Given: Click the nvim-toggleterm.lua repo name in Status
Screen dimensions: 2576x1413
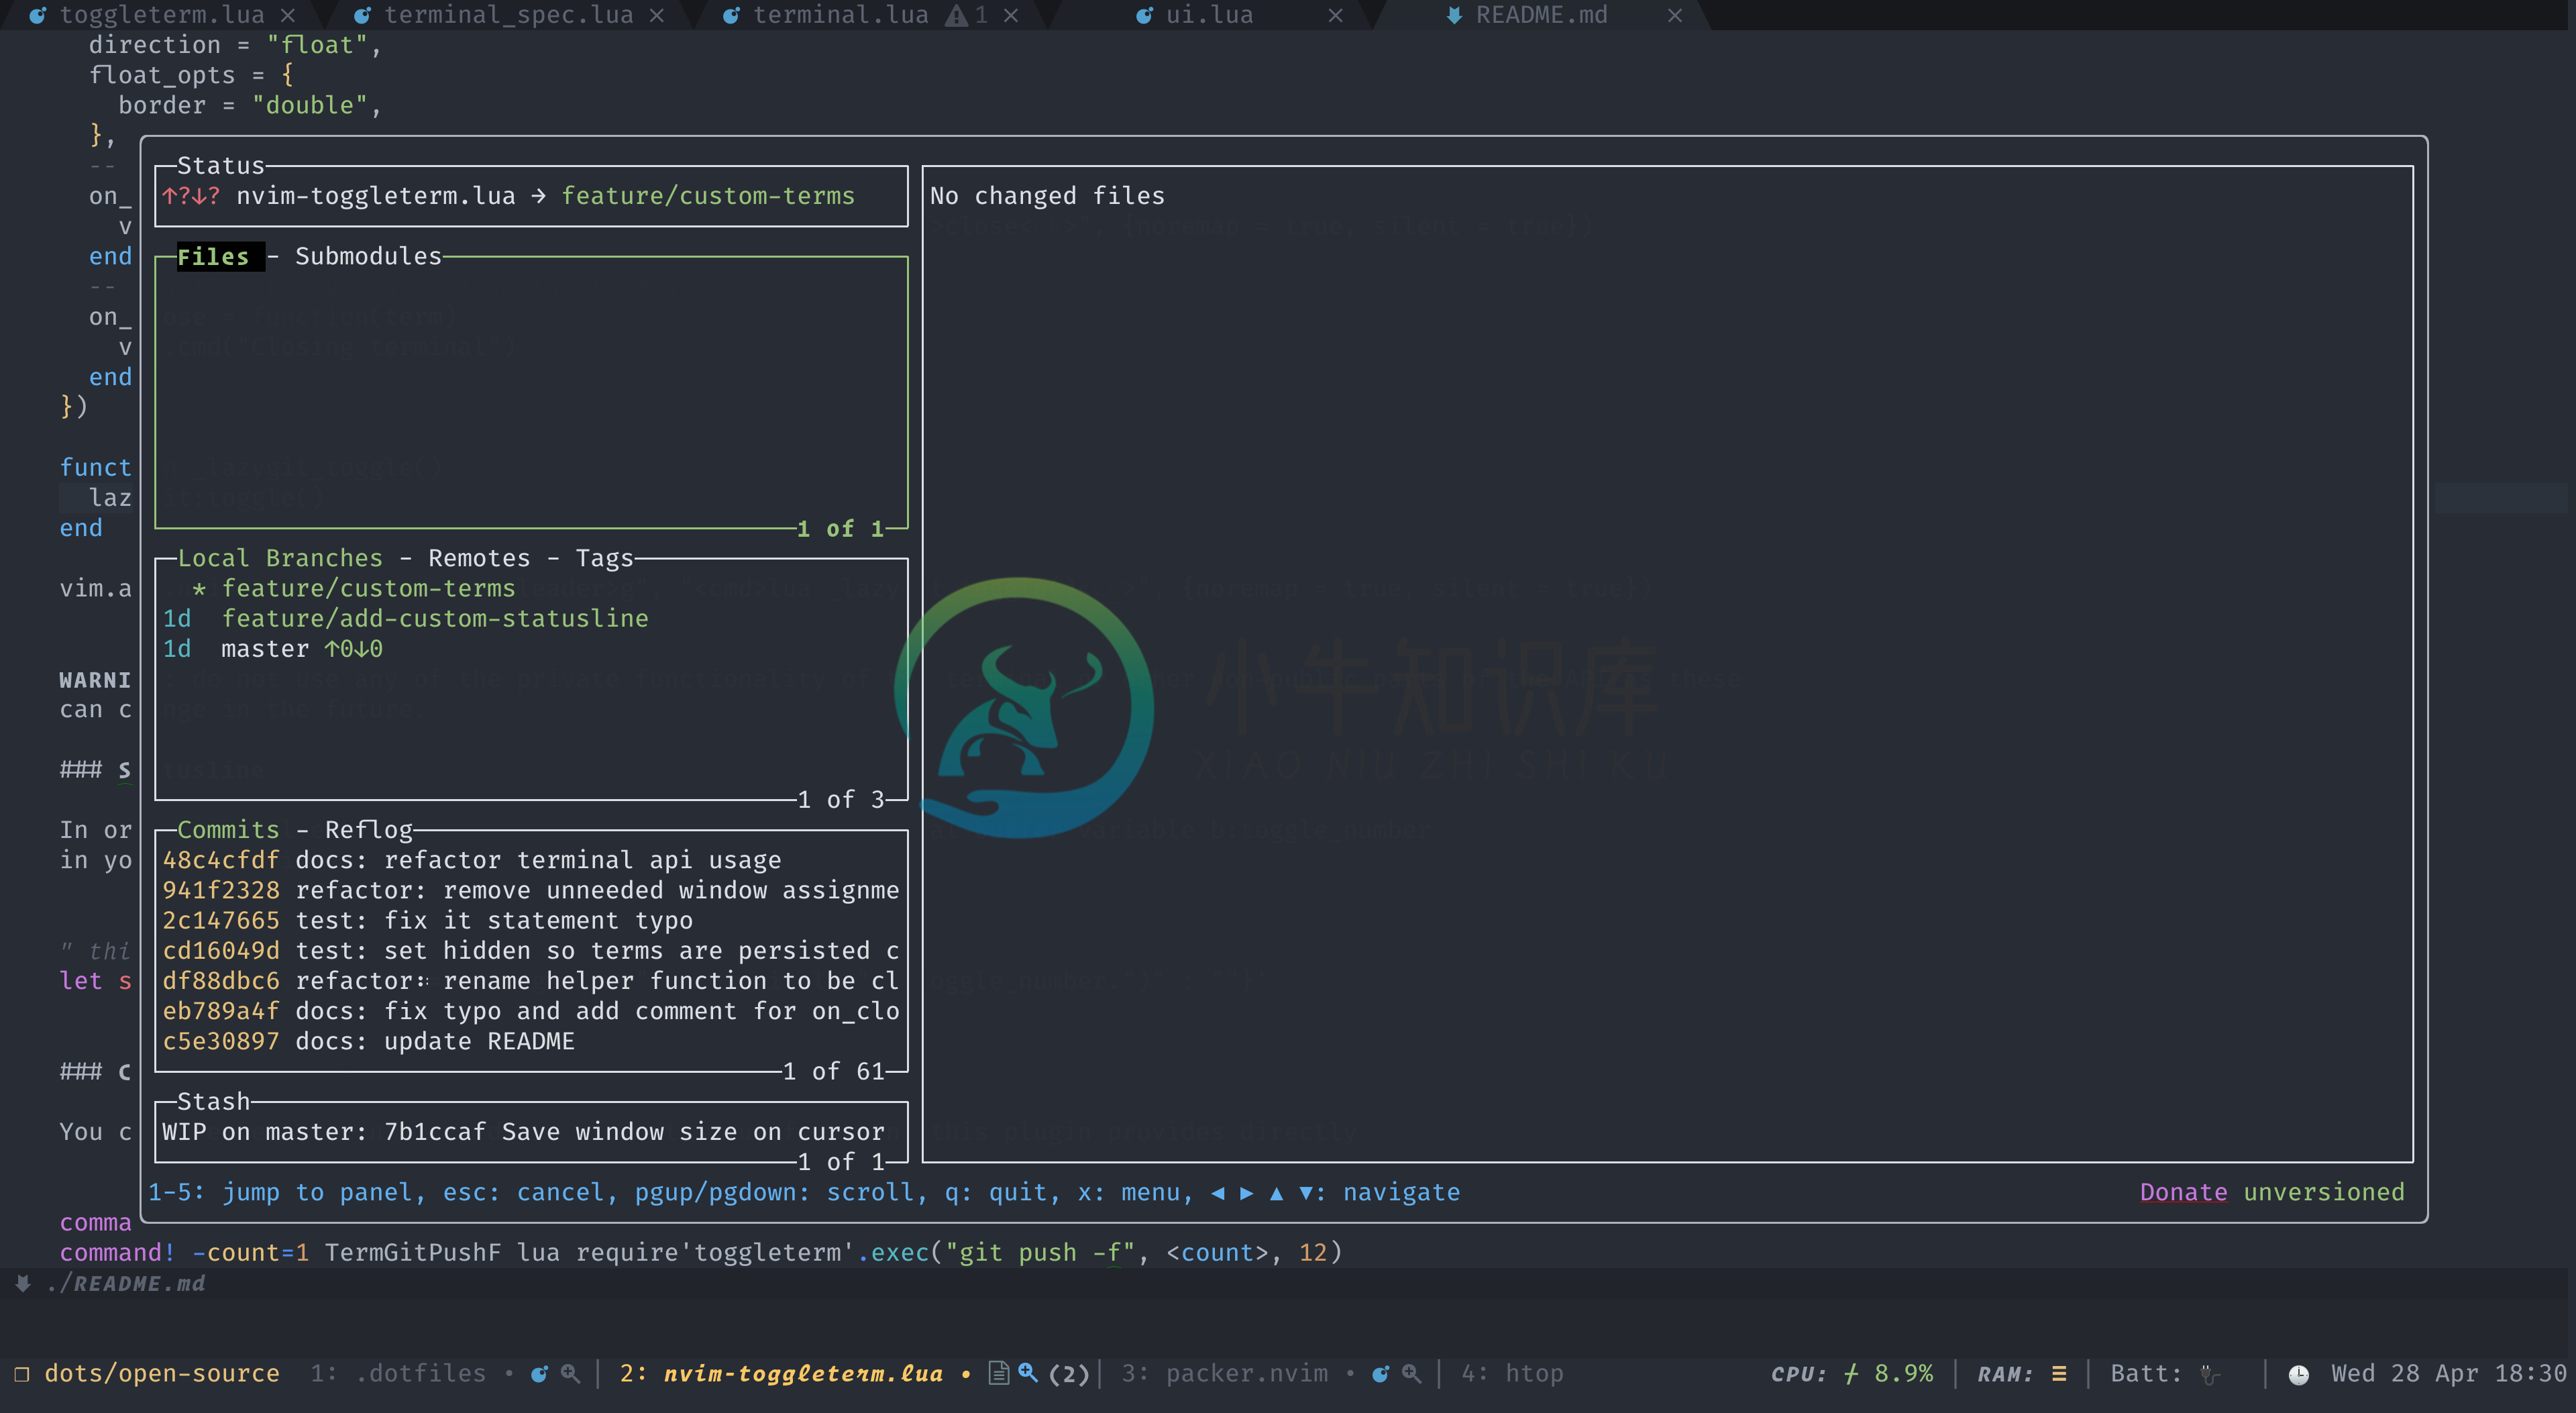Looking at the screenshot, I should point(376,196).
